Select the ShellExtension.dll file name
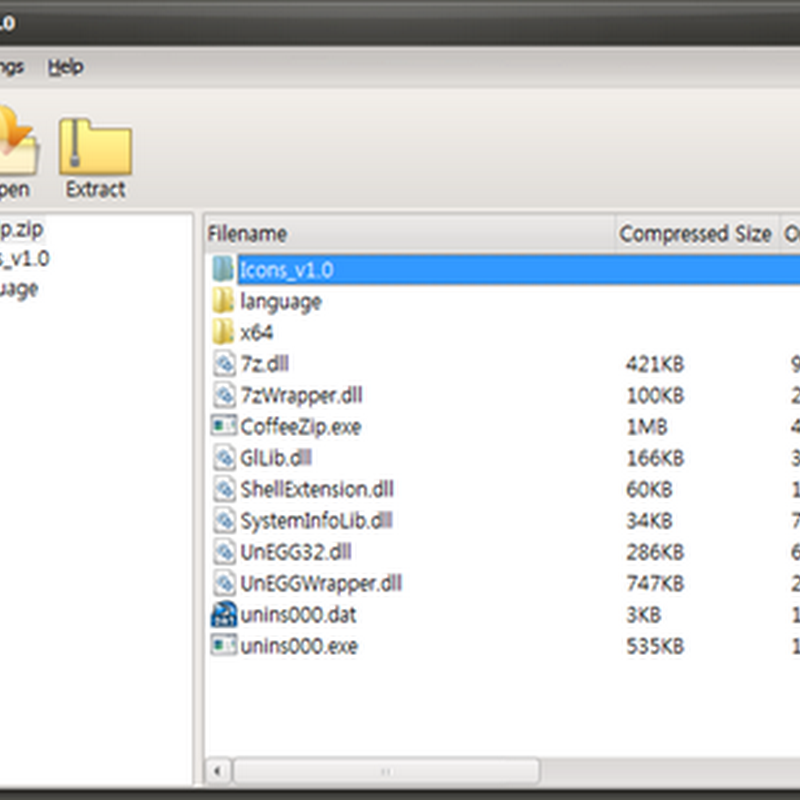Screen dimensions: 800x800 click(x=317, y=489)
